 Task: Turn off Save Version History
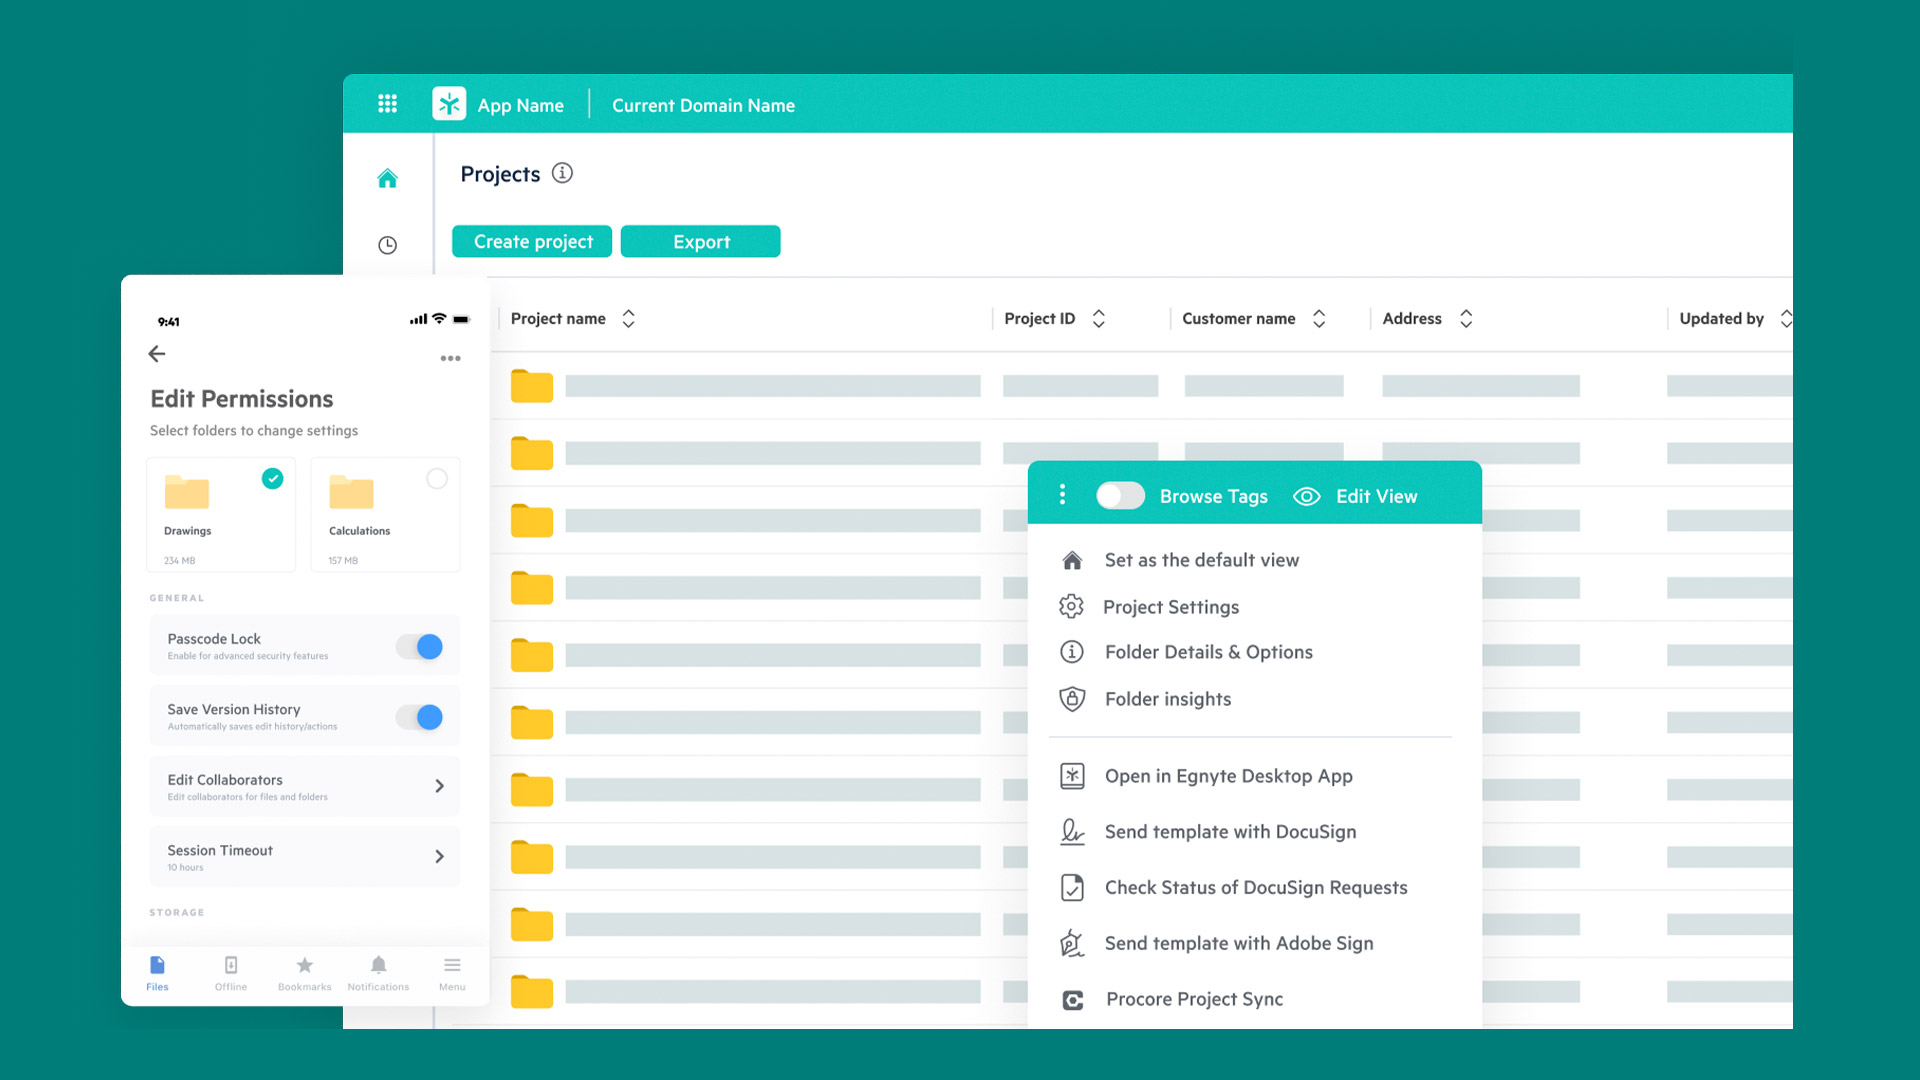pyautogui.click(x=419, y=717)
